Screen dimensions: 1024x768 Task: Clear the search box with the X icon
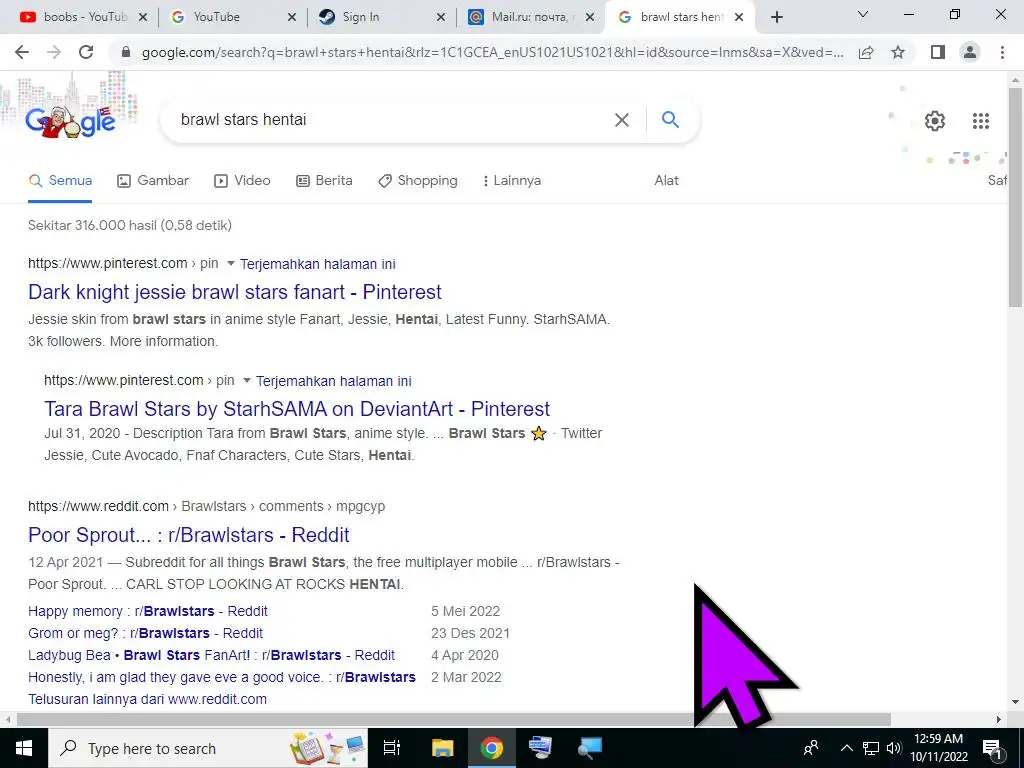[x=622, y=120]
